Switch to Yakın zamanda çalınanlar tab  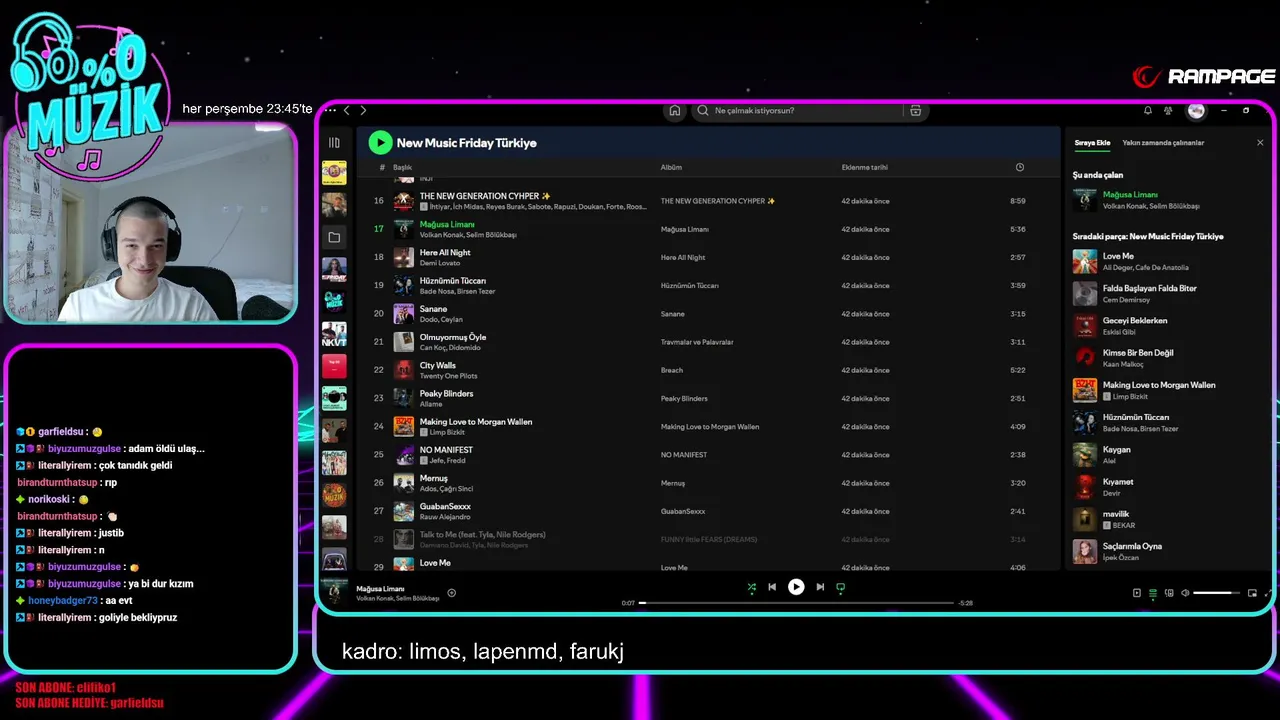click(1163, 142)
